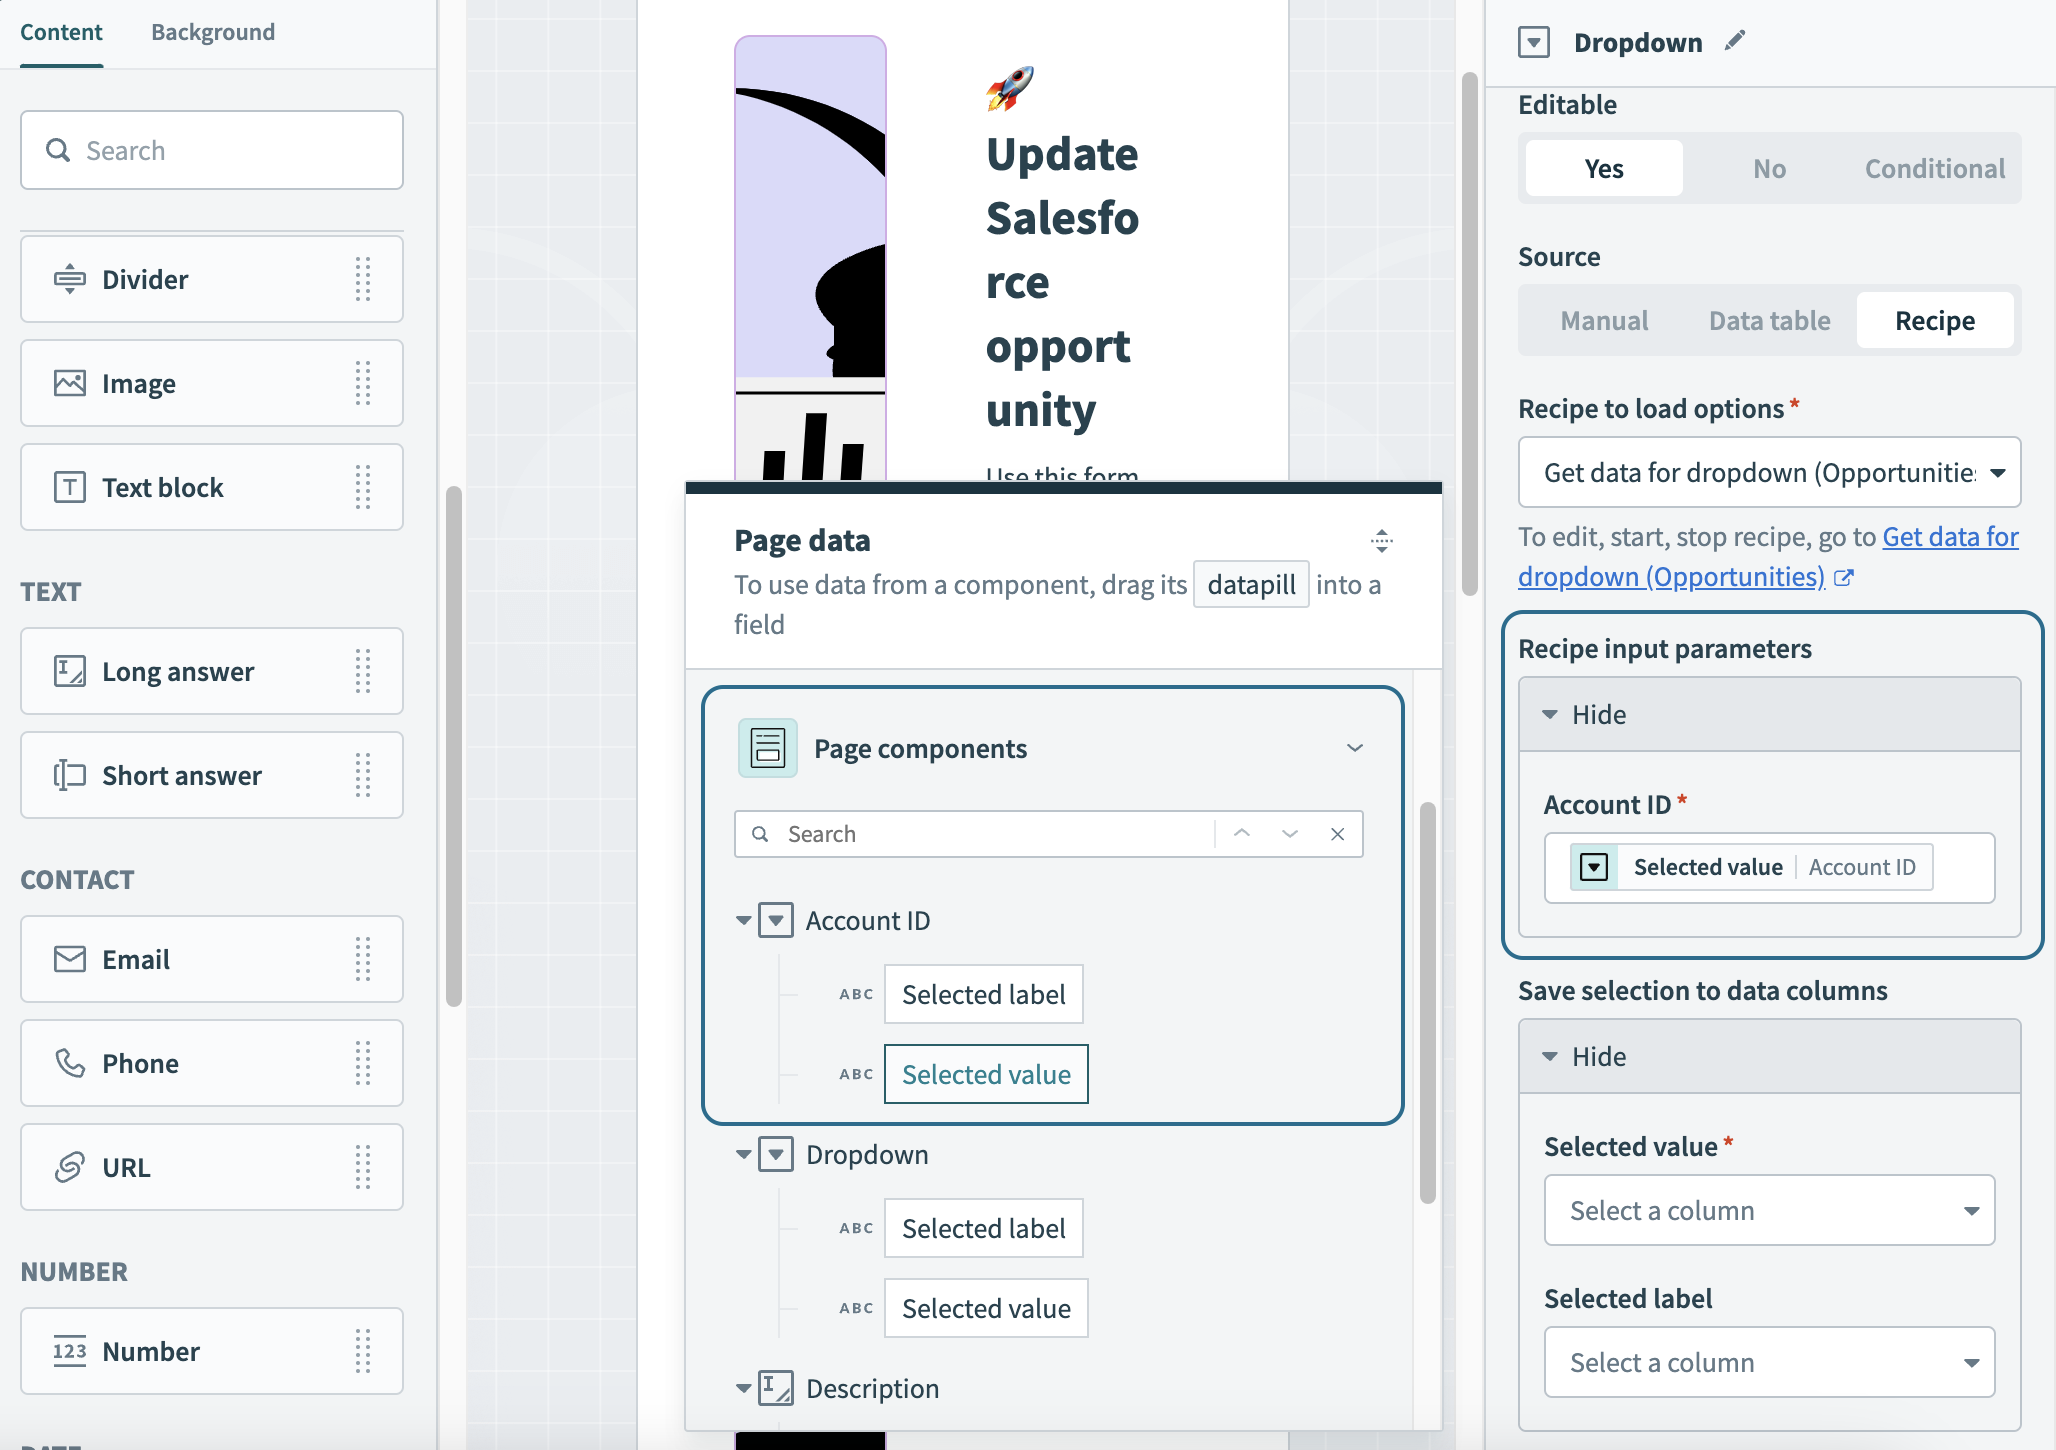Grab the drag handle on the URL row
This screenshot has height=1450, width=2056.
(363, 1167)
